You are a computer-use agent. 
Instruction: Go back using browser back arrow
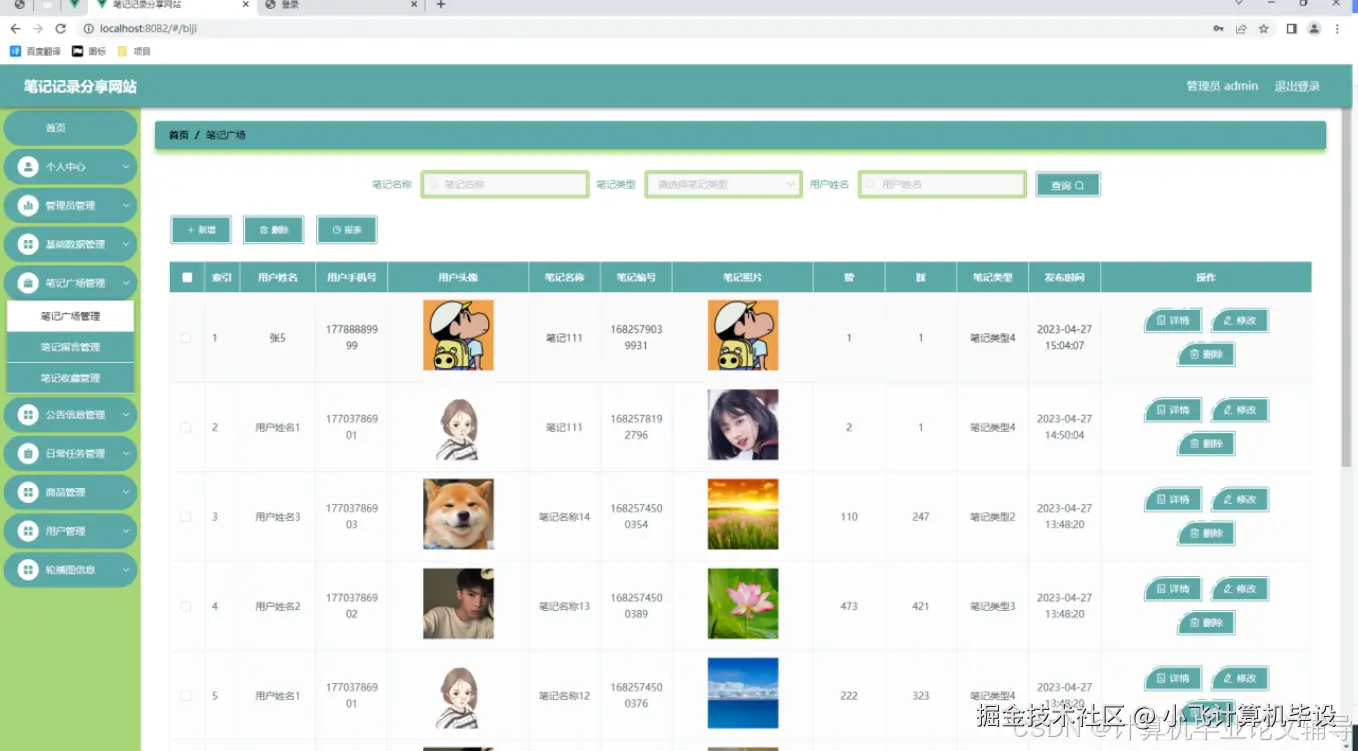coord(15,29)
